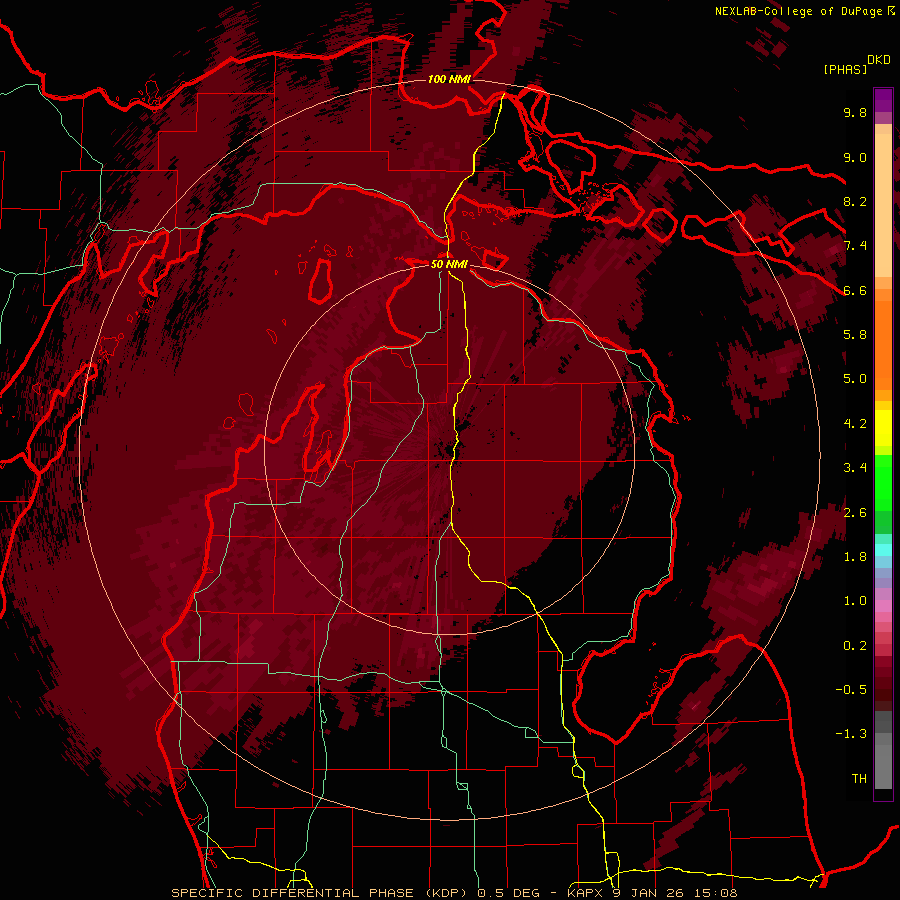Click the 1.0 value on color scale

coord(855,601)
